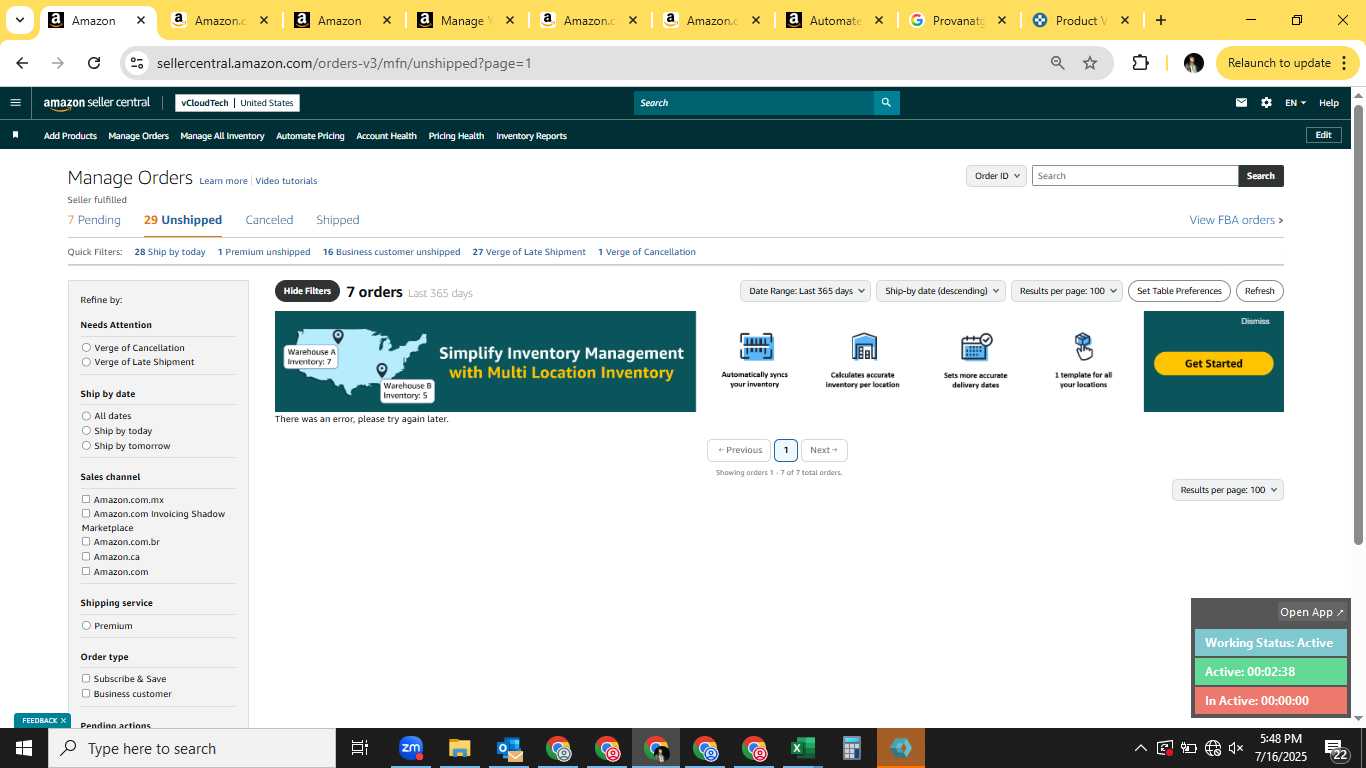
Task: Click the bookmark flag icon
Action: [x=15, y=135]
